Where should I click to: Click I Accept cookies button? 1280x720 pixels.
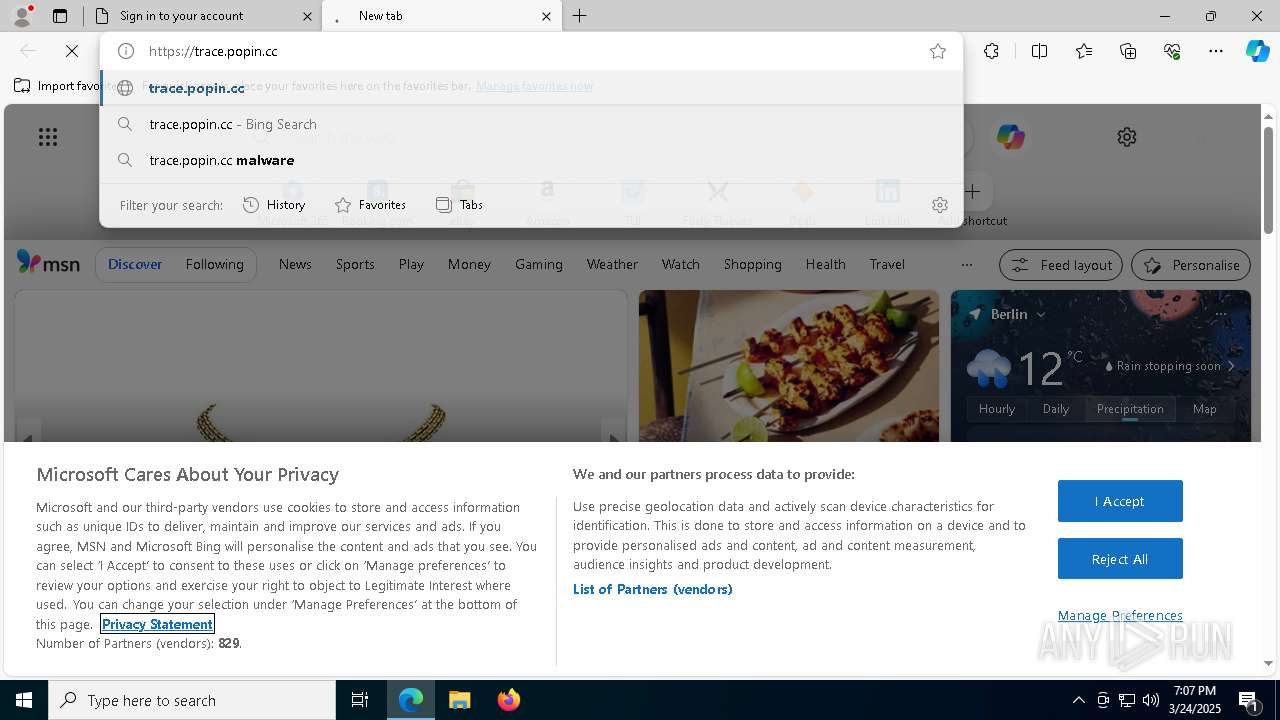tap(1120, 501)
